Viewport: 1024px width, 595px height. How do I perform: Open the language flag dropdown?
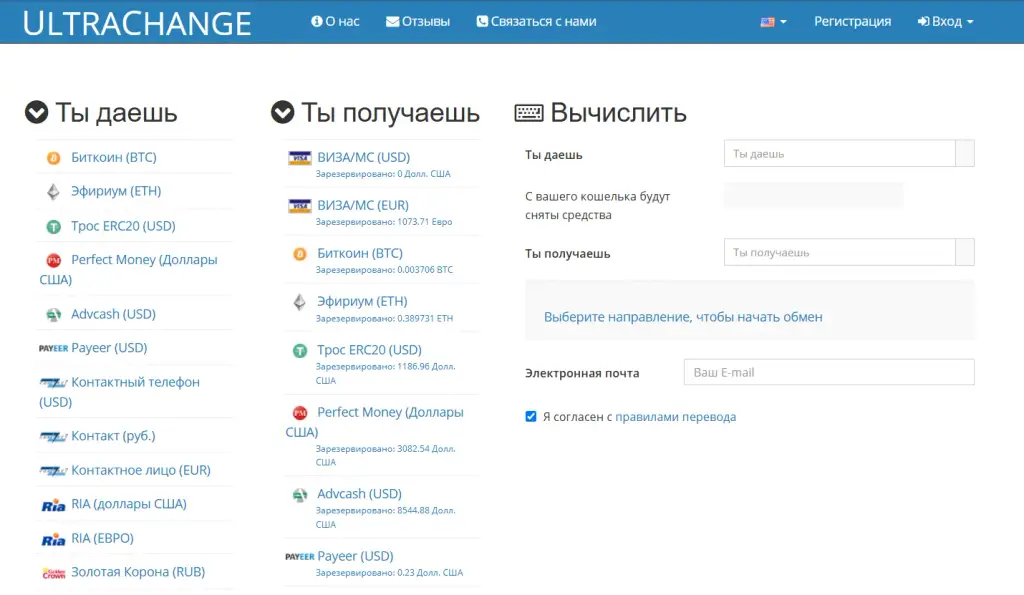pos(773,22)
